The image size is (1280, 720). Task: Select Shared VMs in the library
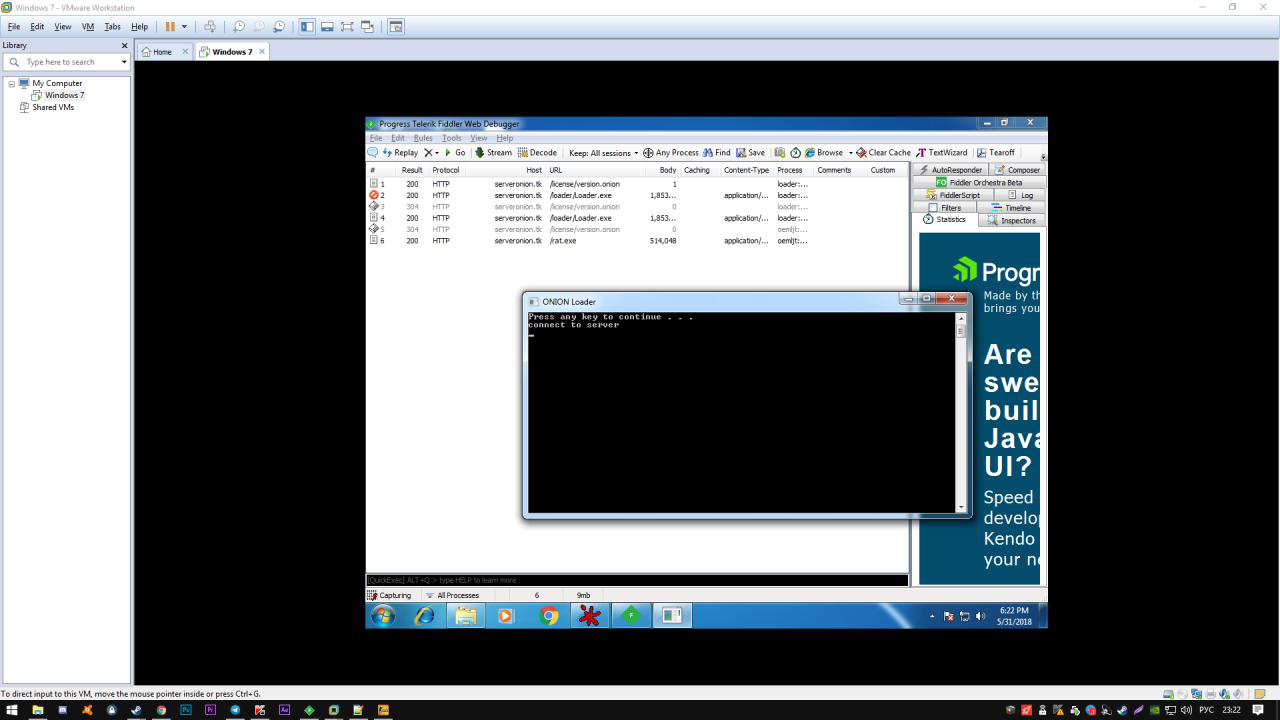point(52,107)
